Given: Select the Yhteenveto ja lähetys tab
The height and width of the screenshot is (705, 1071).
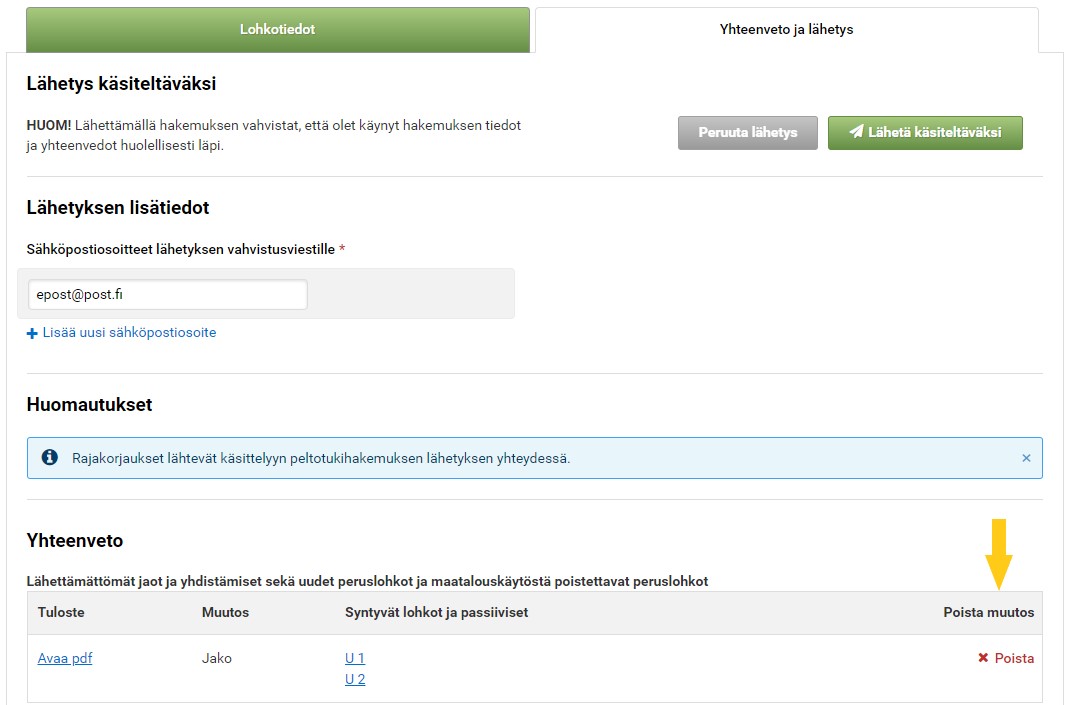Looking at the screenshot, I should point(786,30).
